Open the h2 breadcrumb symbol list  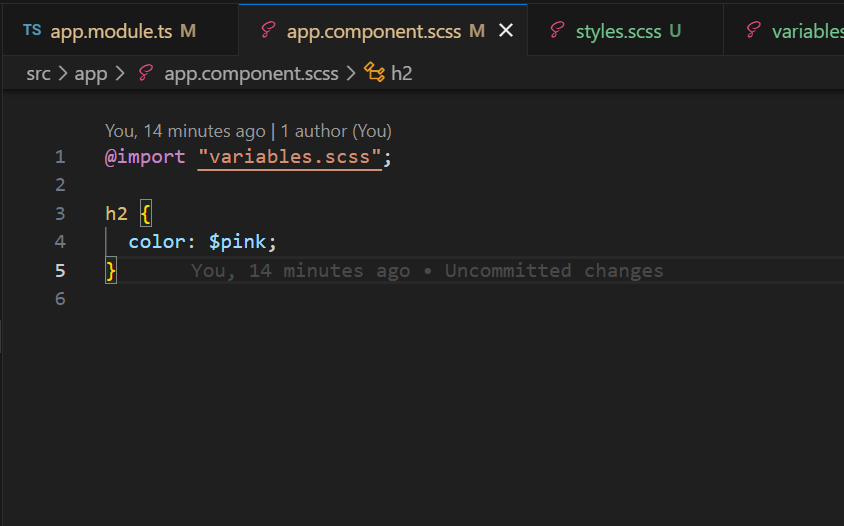(401, 73)
